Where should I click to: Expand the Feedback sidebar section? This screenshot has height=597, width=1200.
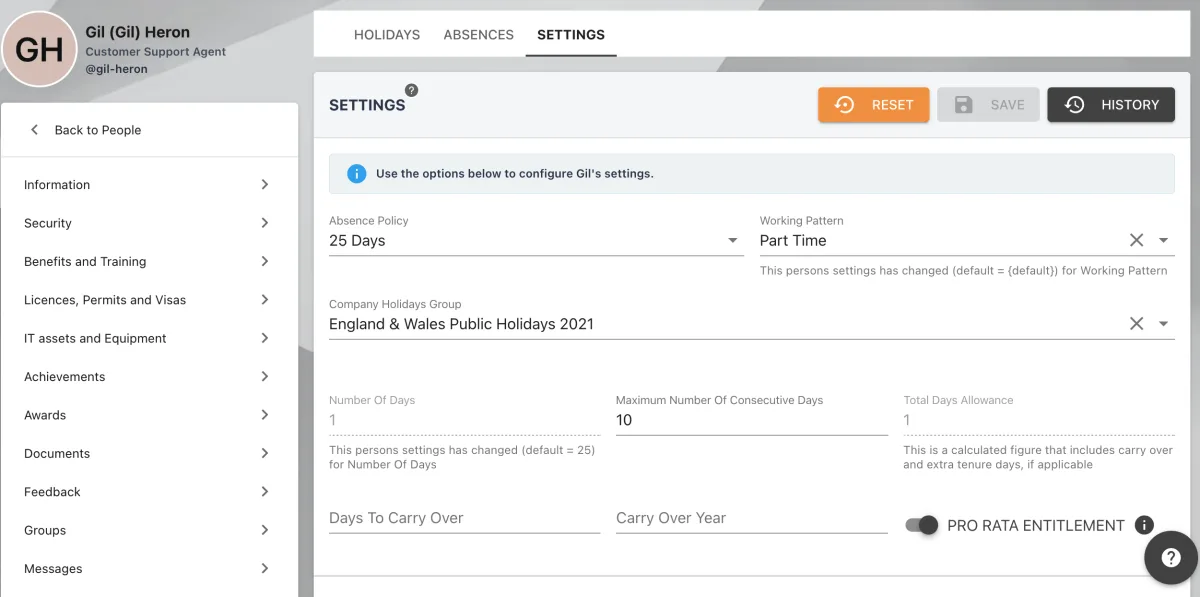pos(149,492)
